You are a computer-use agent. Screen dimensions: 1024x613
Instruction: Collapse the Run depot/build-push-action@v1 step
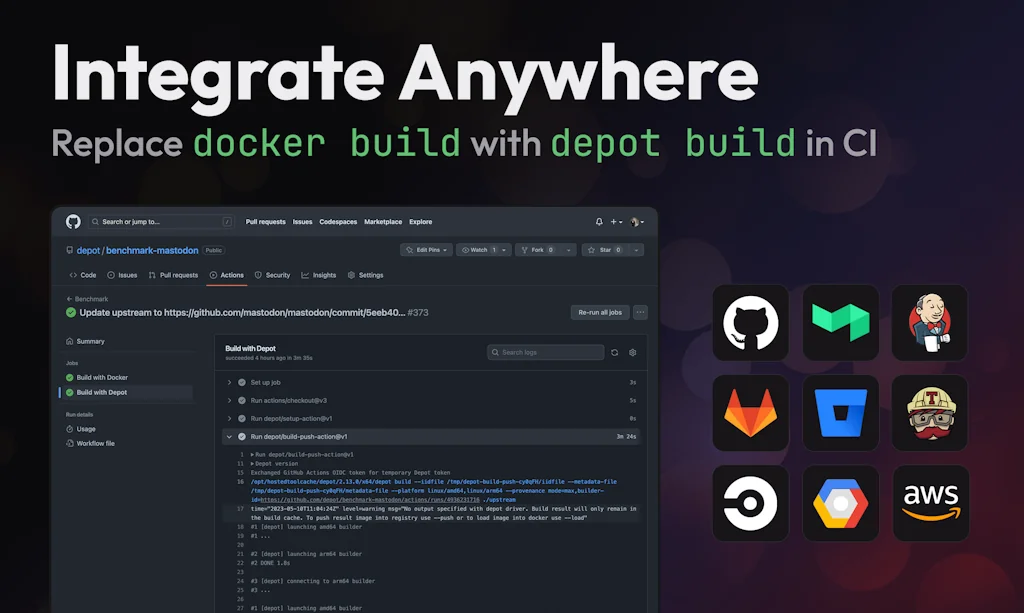(x=231, y=436)
